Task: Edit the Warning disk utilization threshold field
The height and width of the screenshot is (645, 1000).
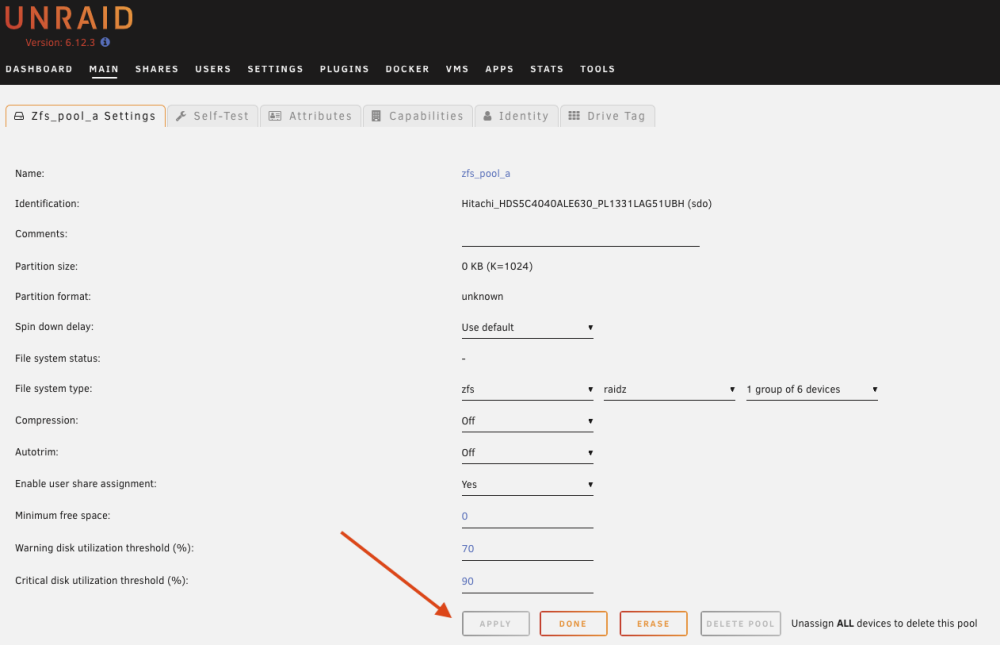Action: pyautogui.click(x=527, y=549)
